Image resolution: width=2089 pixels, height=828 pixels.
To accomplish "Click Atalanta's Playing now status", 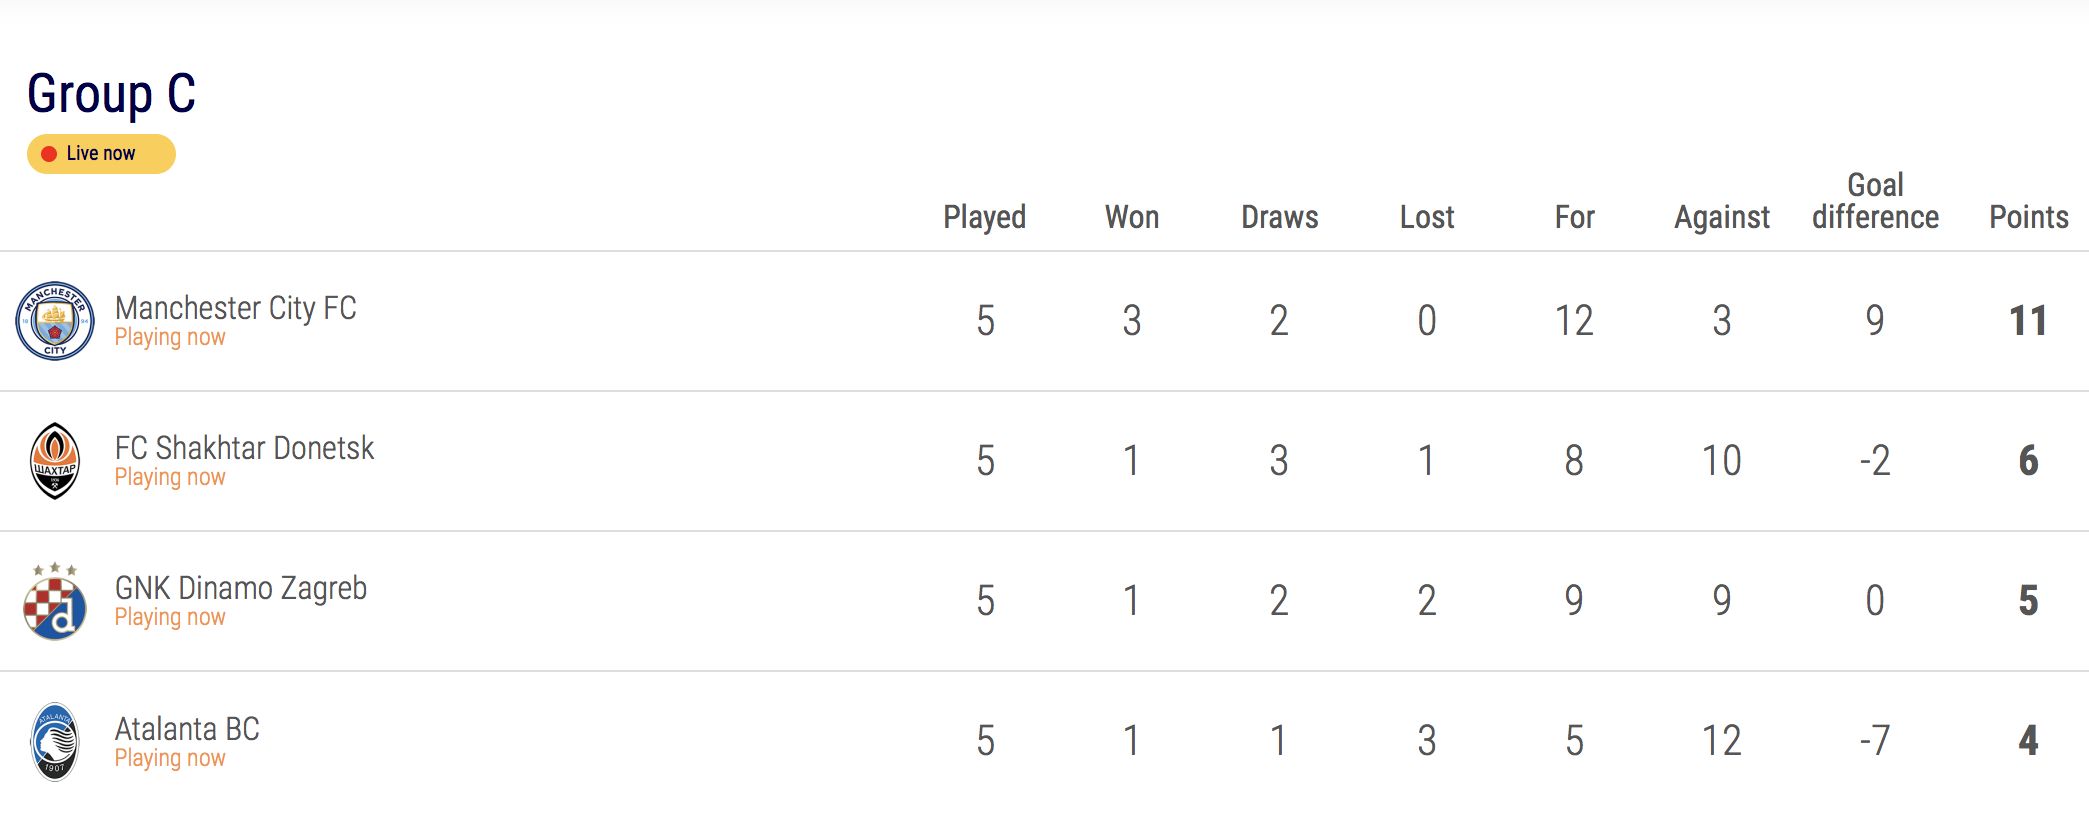I will 170,759.
